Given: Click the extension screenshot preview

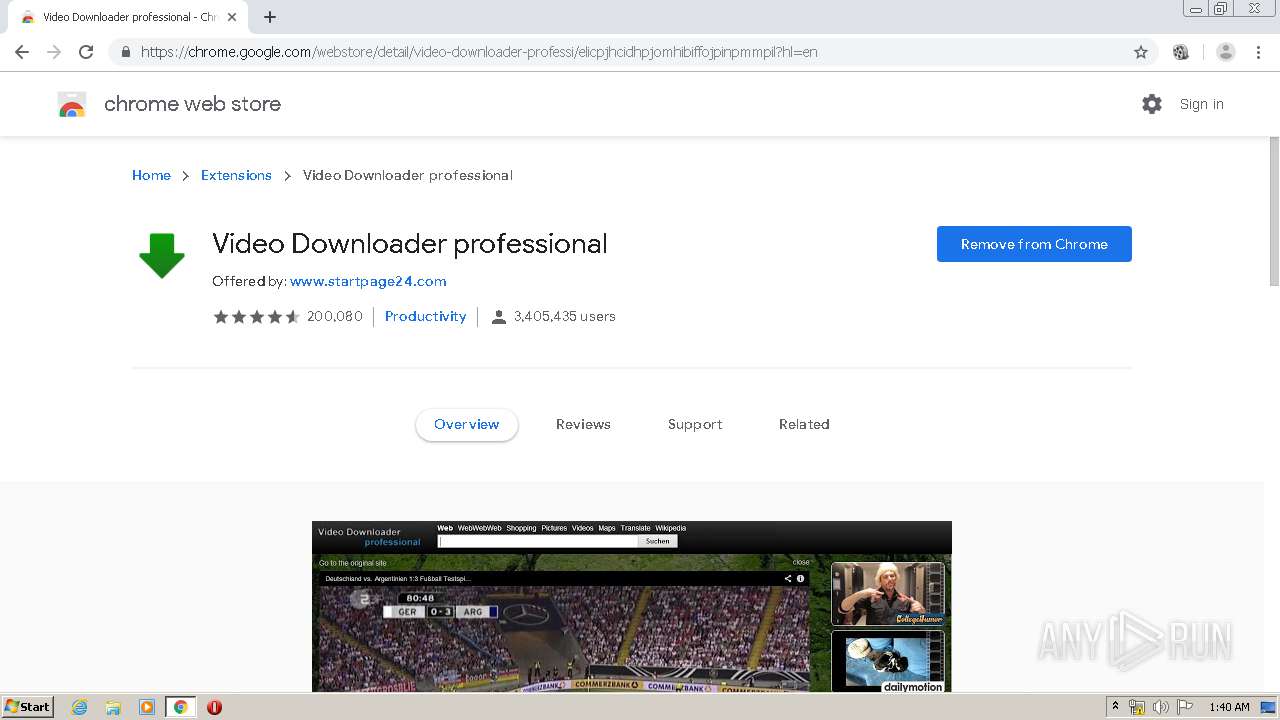Looking at the screenshot, I should (x=632, y=606).
